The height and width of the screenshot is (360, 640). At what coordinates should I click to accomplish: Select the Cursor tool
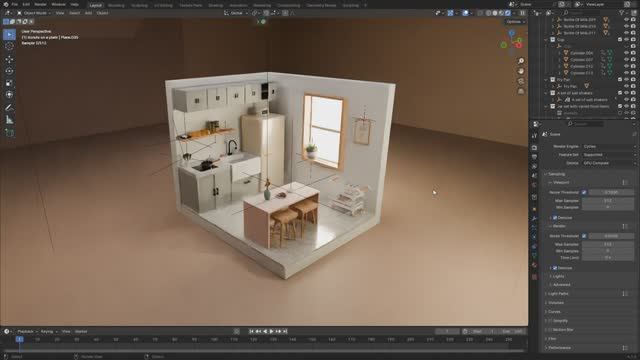pyautogui.click(x=9, y=47)
